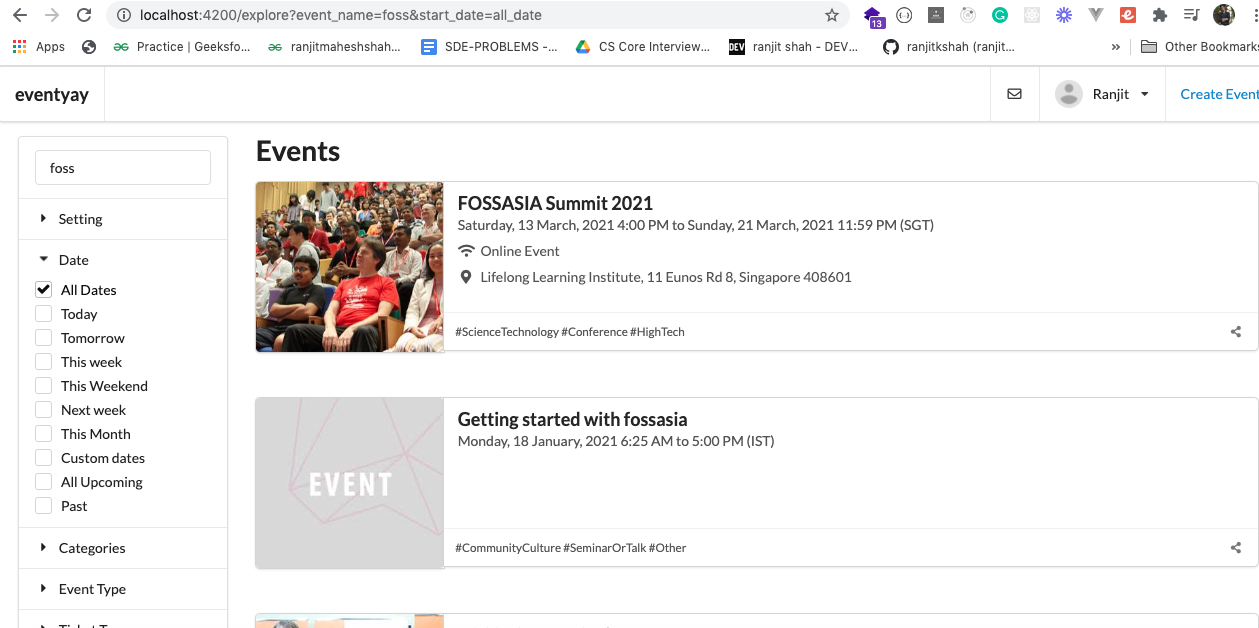Open the media control playlist icon
The image size is (1259, 628).
[1191, 15]
